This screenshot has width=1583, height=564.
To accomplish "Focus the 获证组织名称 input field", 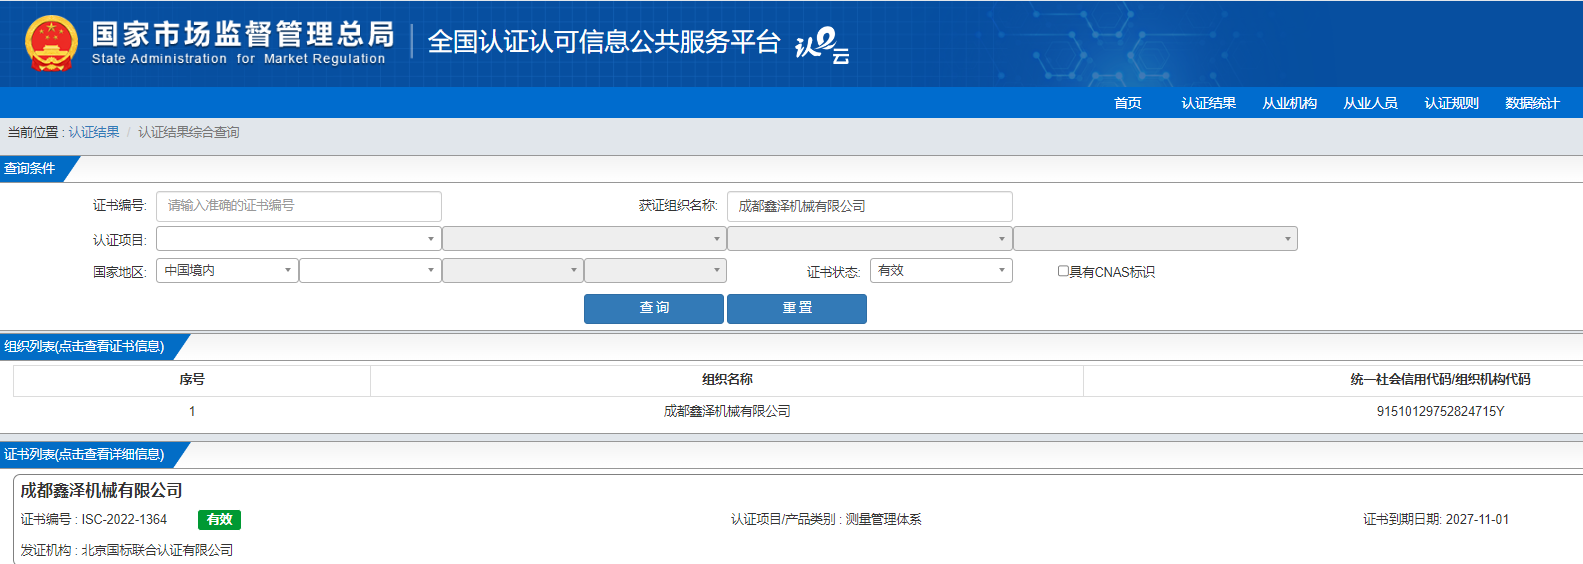I will (x=870, y=206).
